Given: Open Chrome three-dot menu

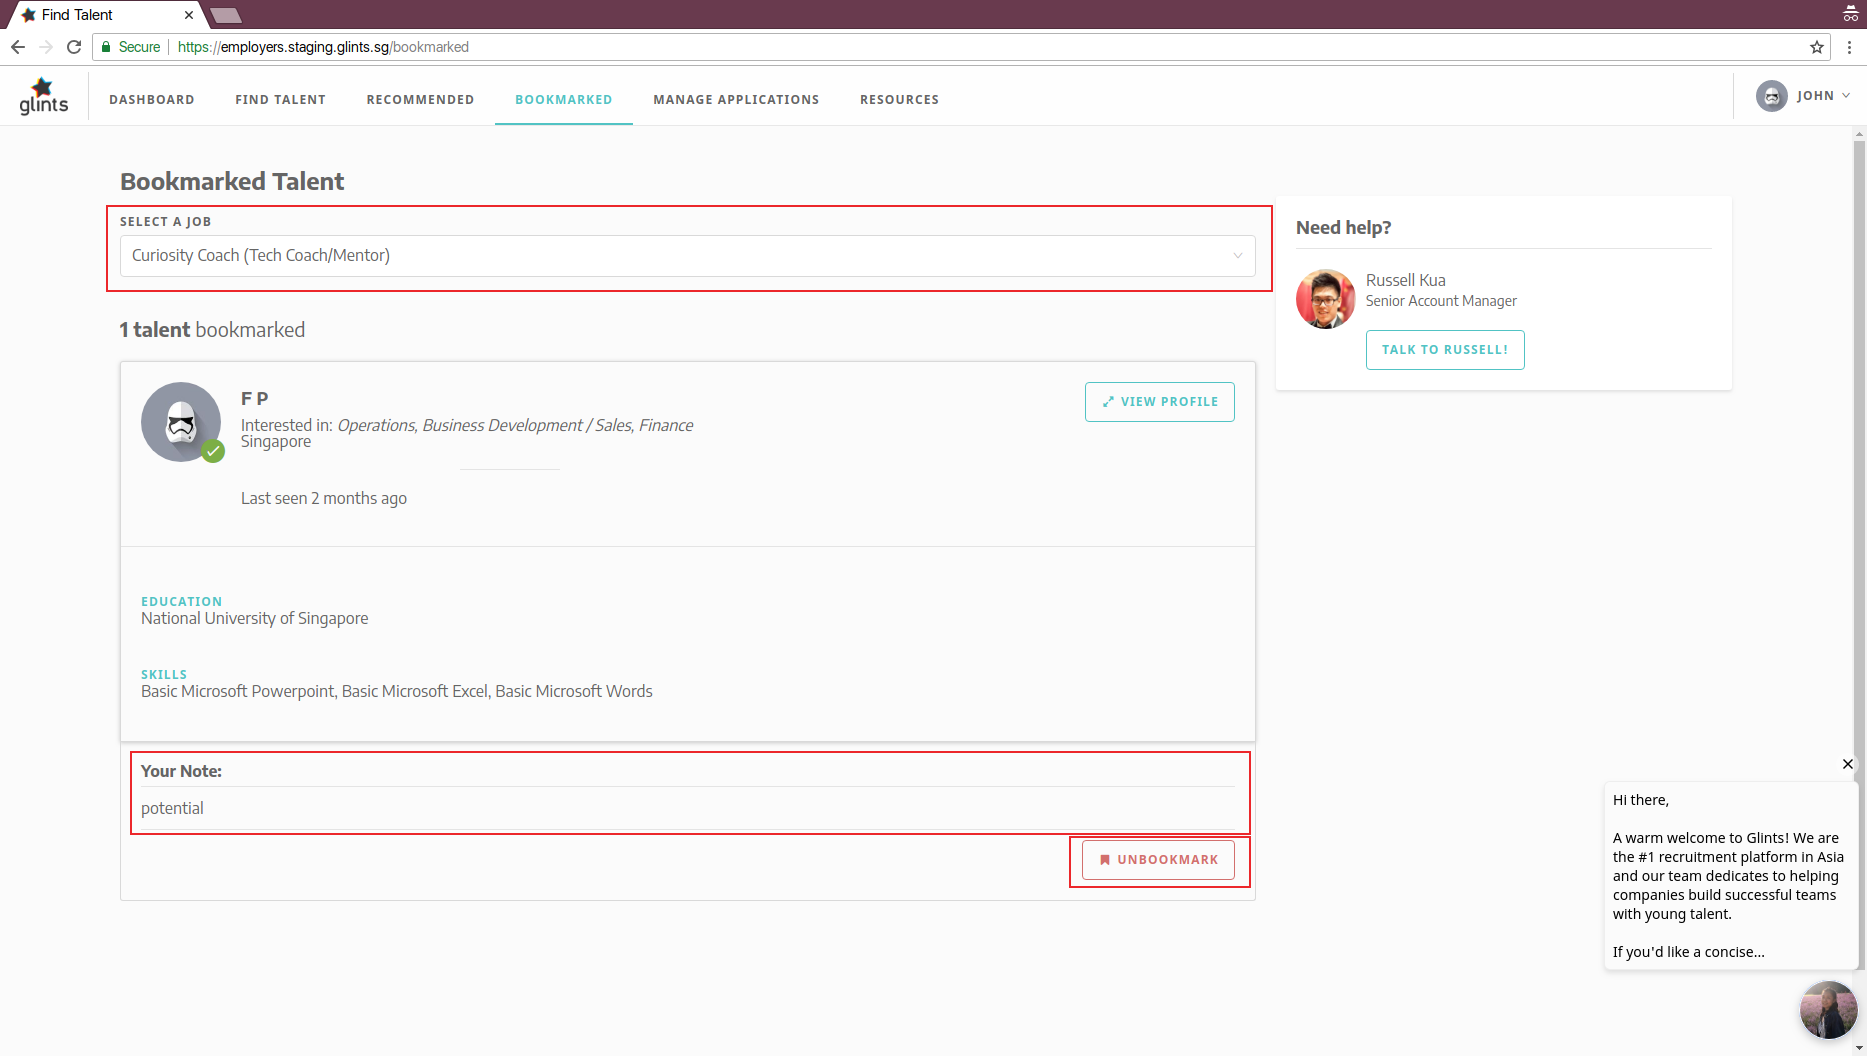Looking at the screenshot, I should tap(1849, 47).
